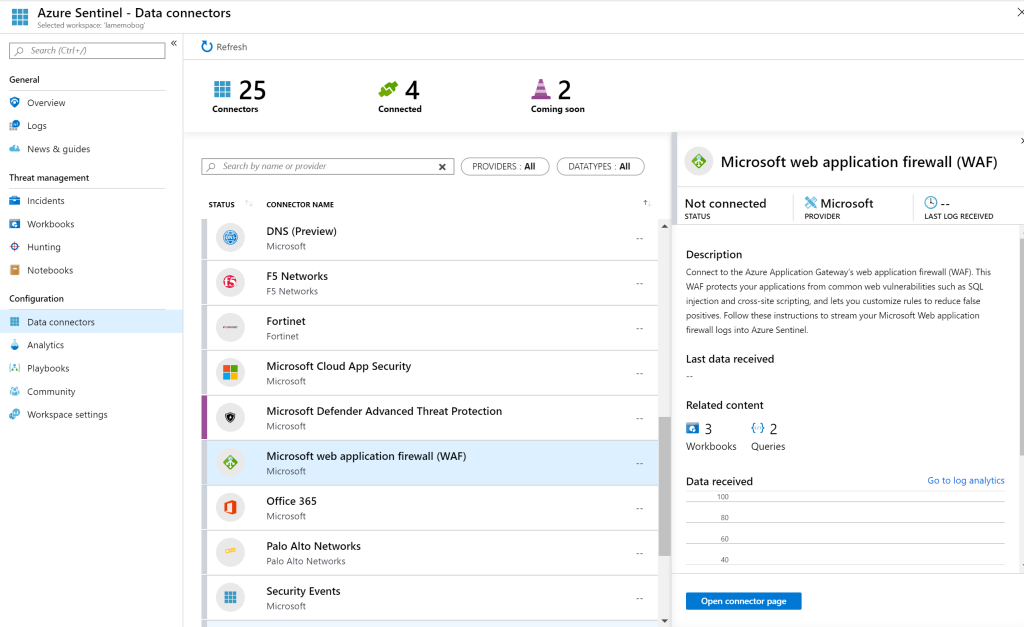Focus the sidebar Search (Ctrl+/) box
Viewport: 1024px width, 627px height.
coord(87,50)
